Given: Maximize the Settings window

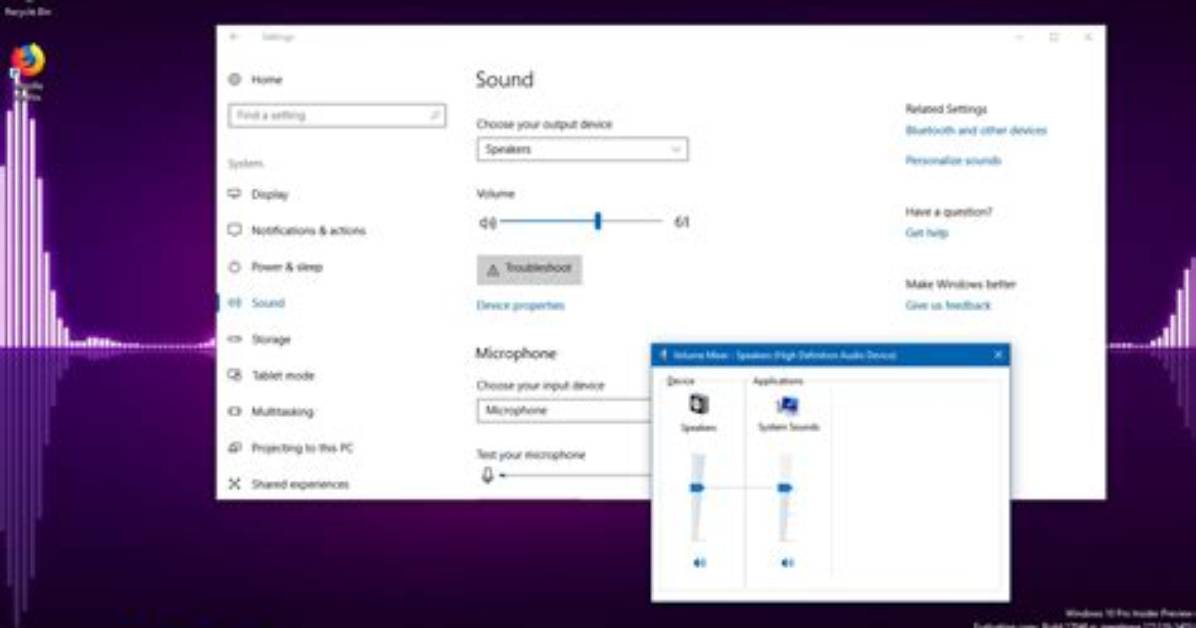Looking at the screenshot, I should pyautogui.click(x=1054, y=37).
